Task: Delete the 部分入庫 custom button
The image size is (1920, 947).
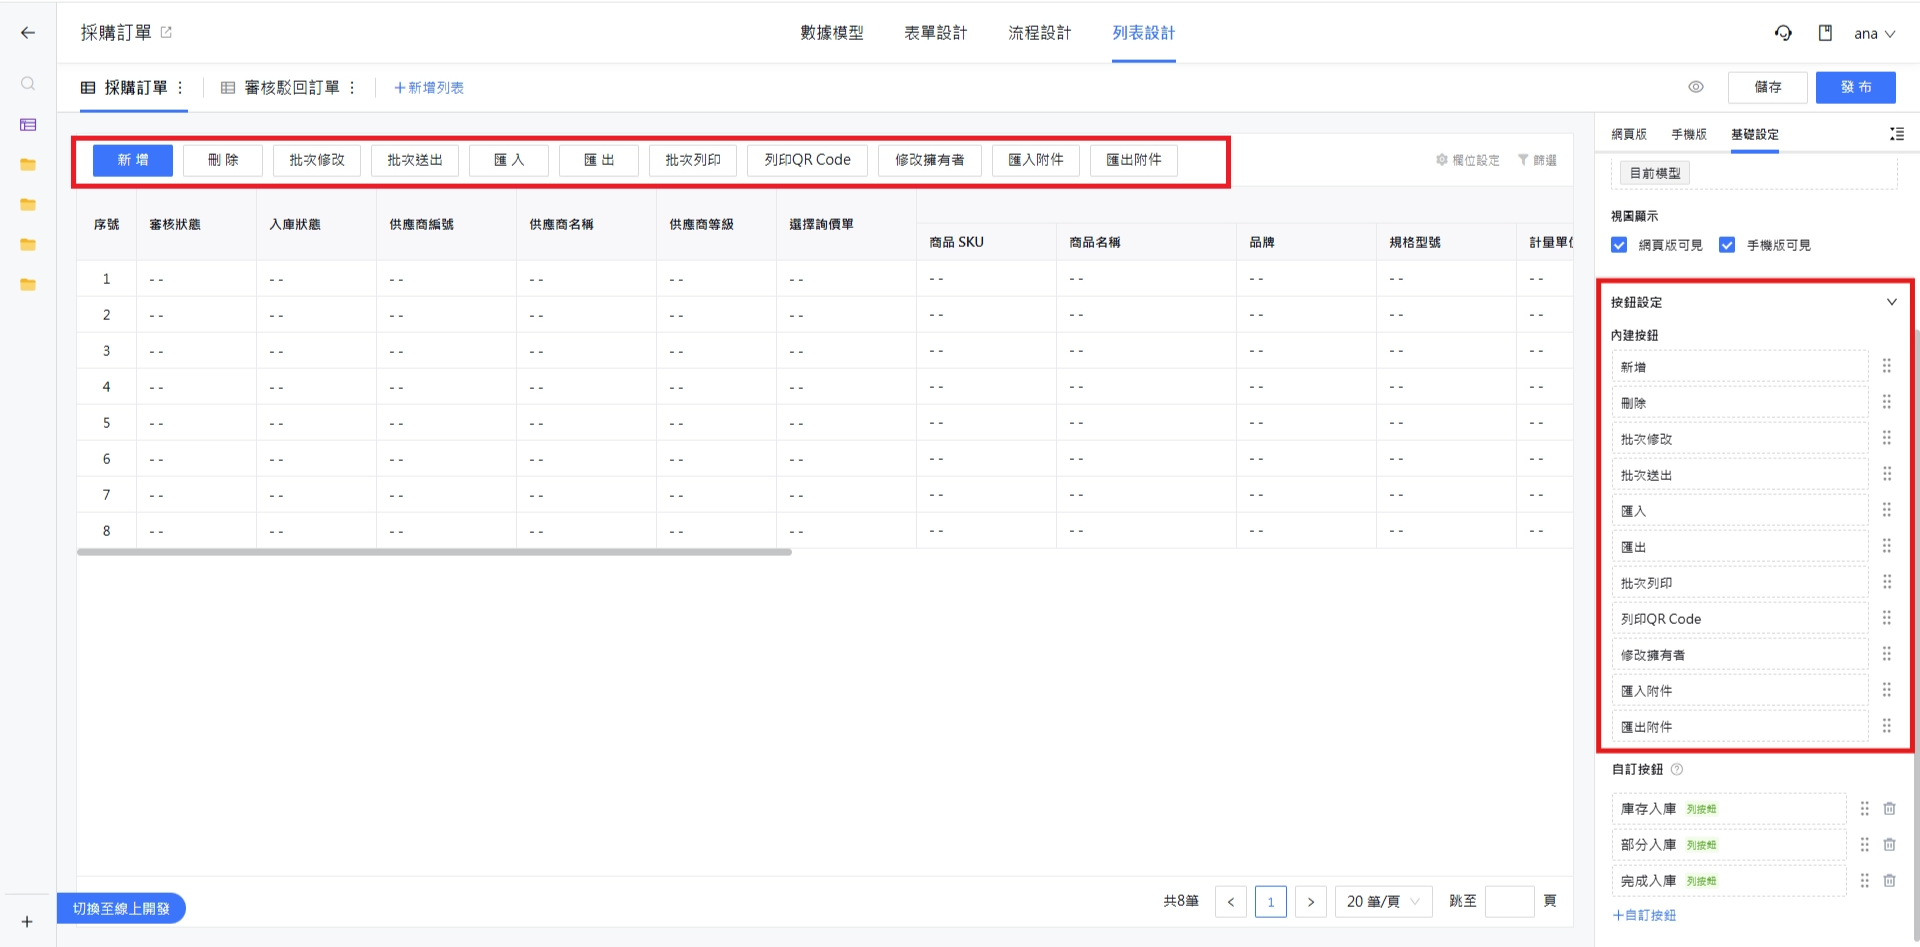Action: click(1890, 844)
